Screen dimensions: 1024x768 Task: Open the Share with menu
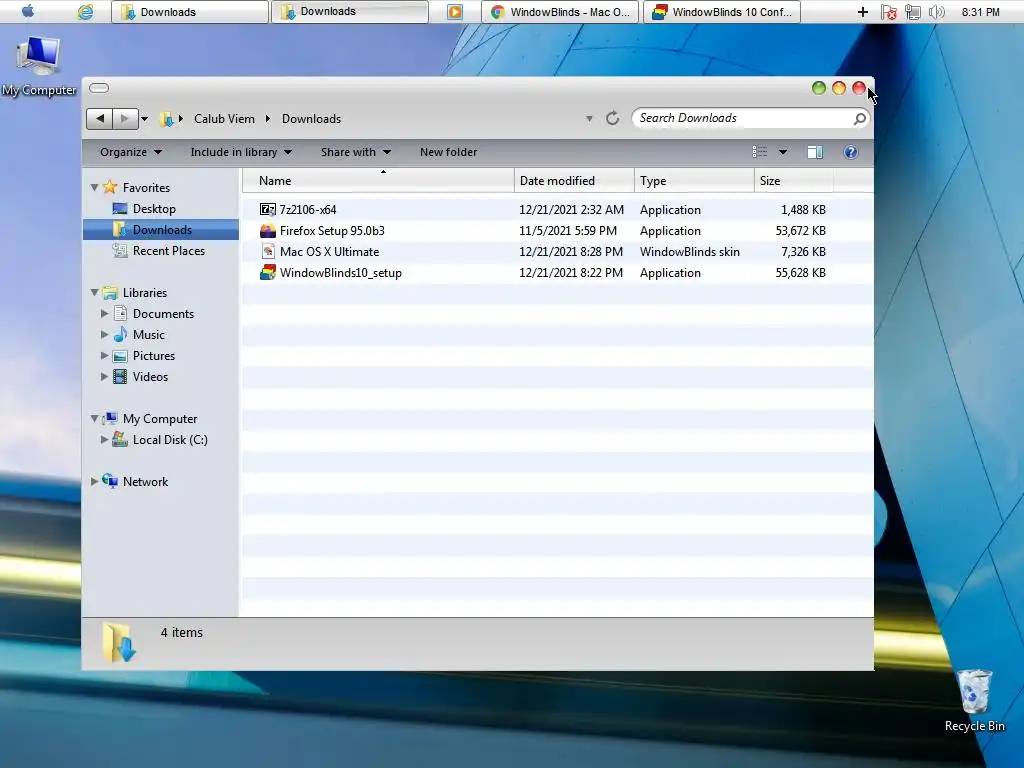coord(355,152)
